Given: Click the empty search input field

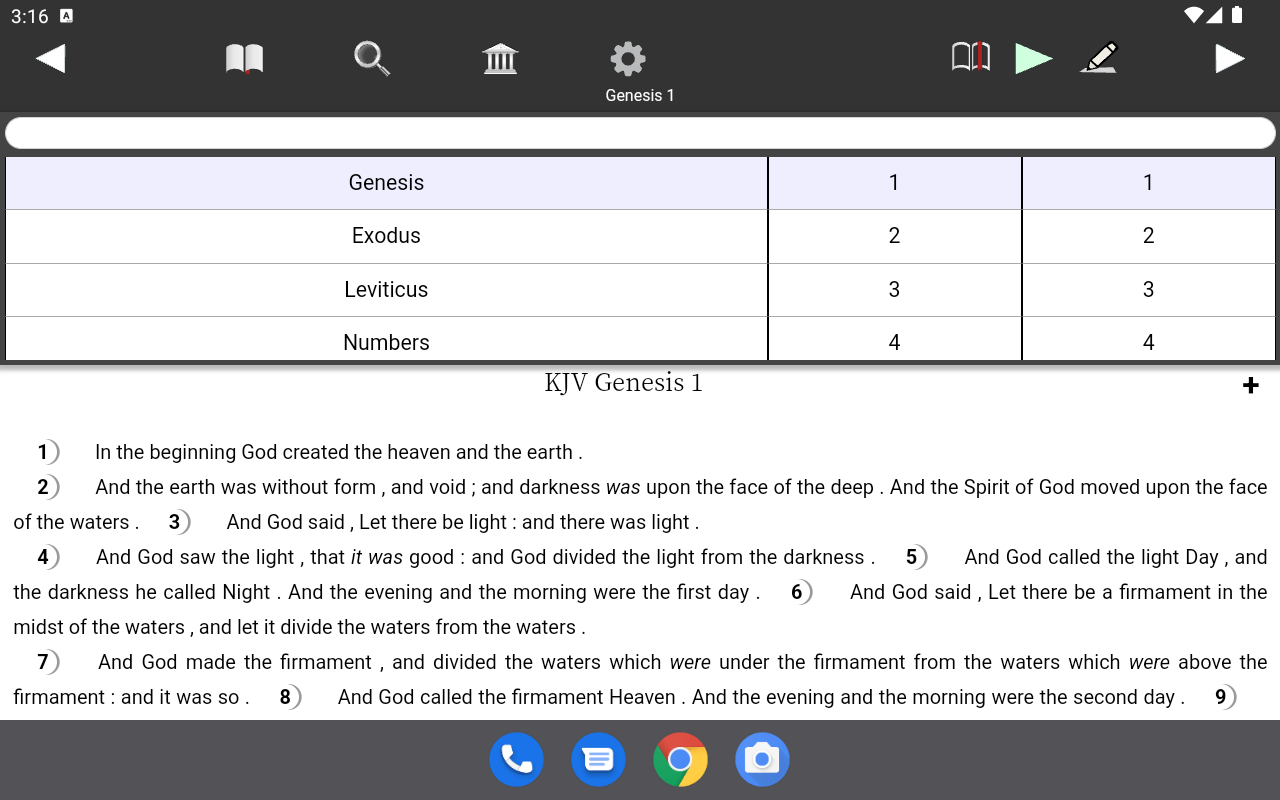Looking at the screenshot, I should [x=640, y=133].
